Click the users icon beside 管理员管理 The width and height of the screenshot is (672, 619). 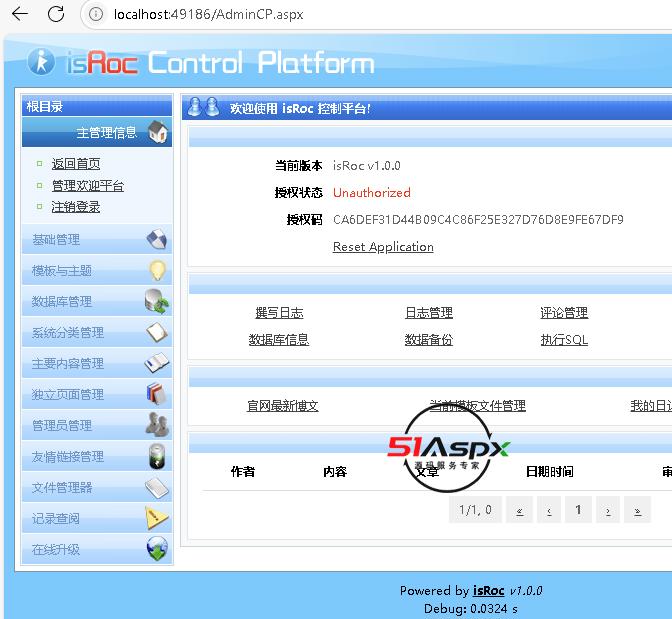tap(157, 424)
